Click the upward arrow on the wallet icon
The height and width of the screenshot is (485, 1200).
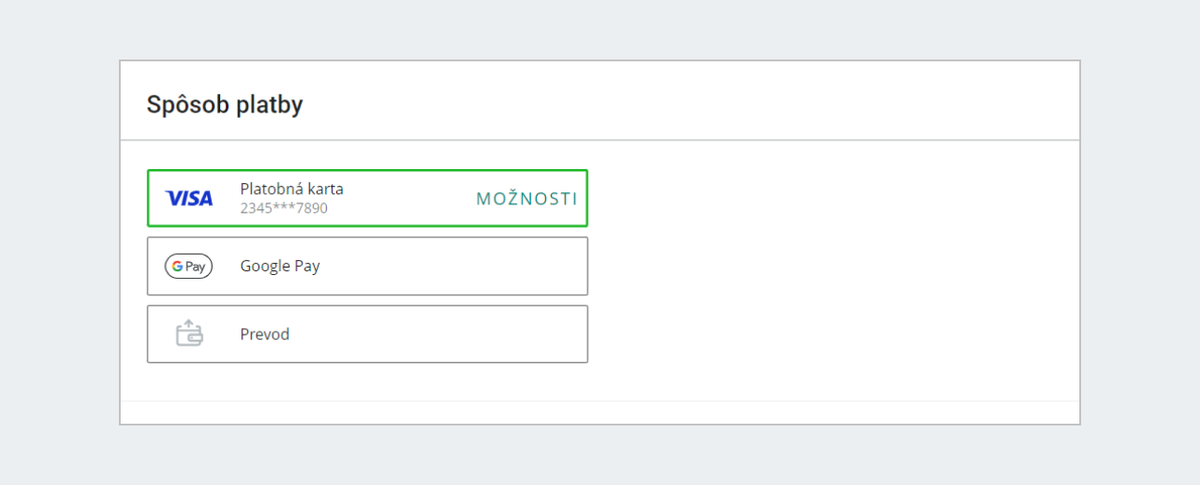(x=186, y=325)
